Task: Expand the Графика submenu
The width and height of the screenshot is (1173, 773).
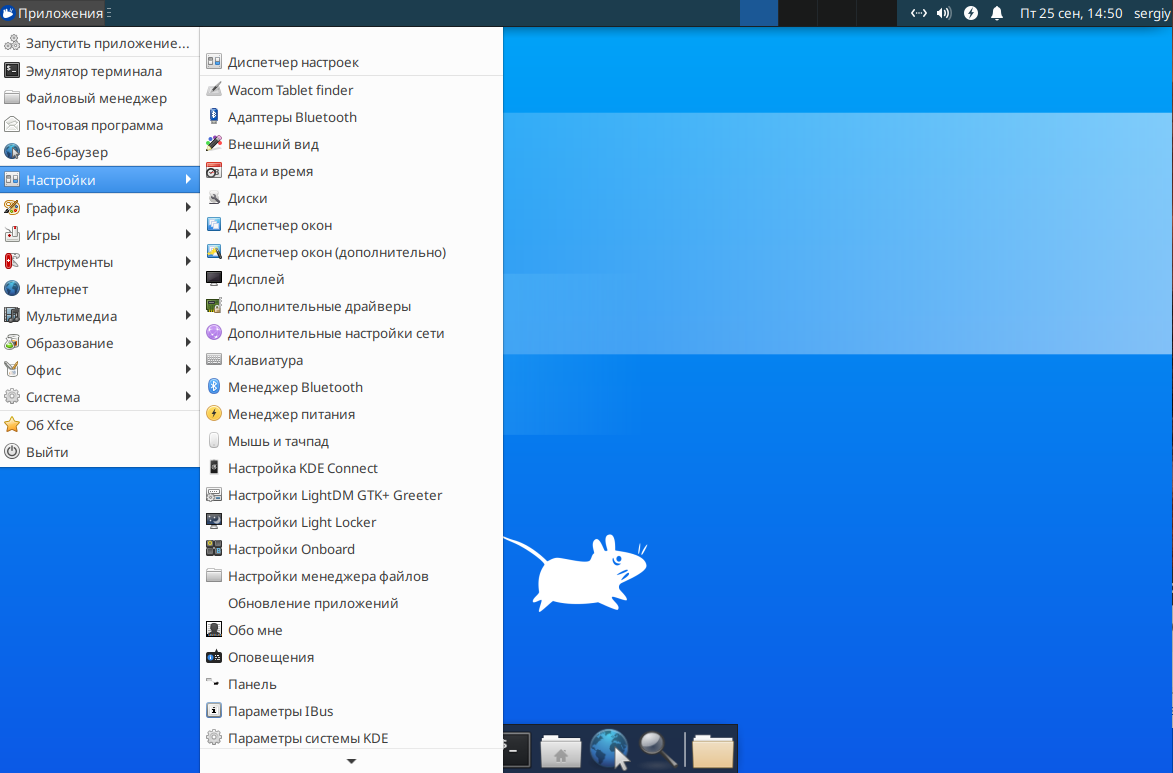Action: (100, 208)
